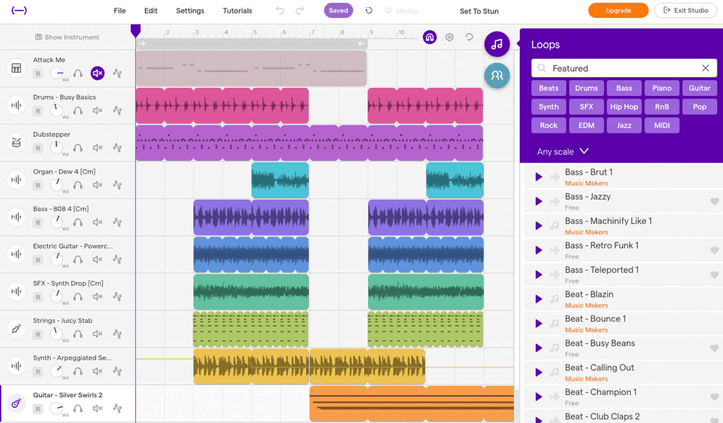The height and width of the screenshot is (423, 723).
Task: Expand the Any scale dropdown
Action: (563, 152)
